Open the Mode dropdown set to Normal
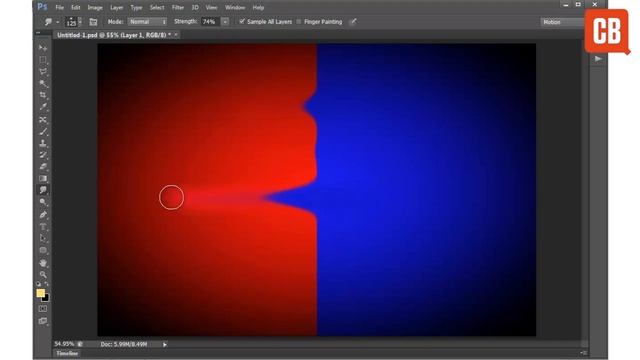 point(147,22)
